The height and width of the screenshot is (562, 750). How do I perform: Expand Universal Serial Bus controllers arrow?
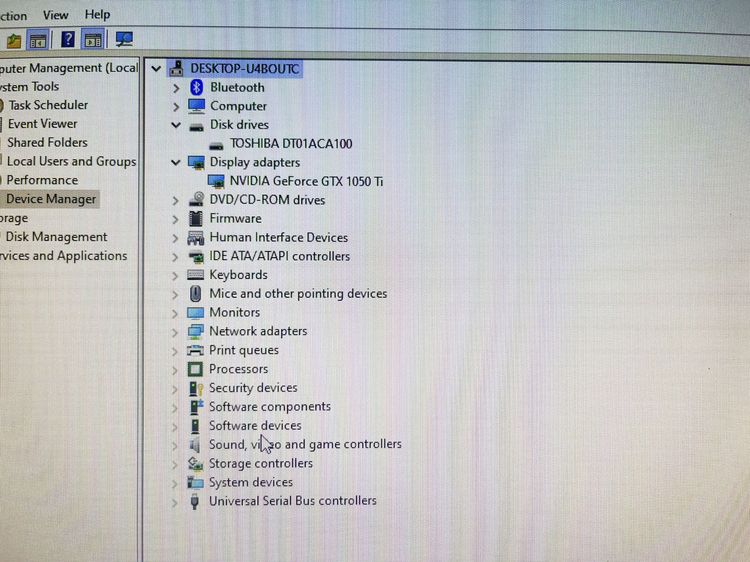(x=175, y=502)
